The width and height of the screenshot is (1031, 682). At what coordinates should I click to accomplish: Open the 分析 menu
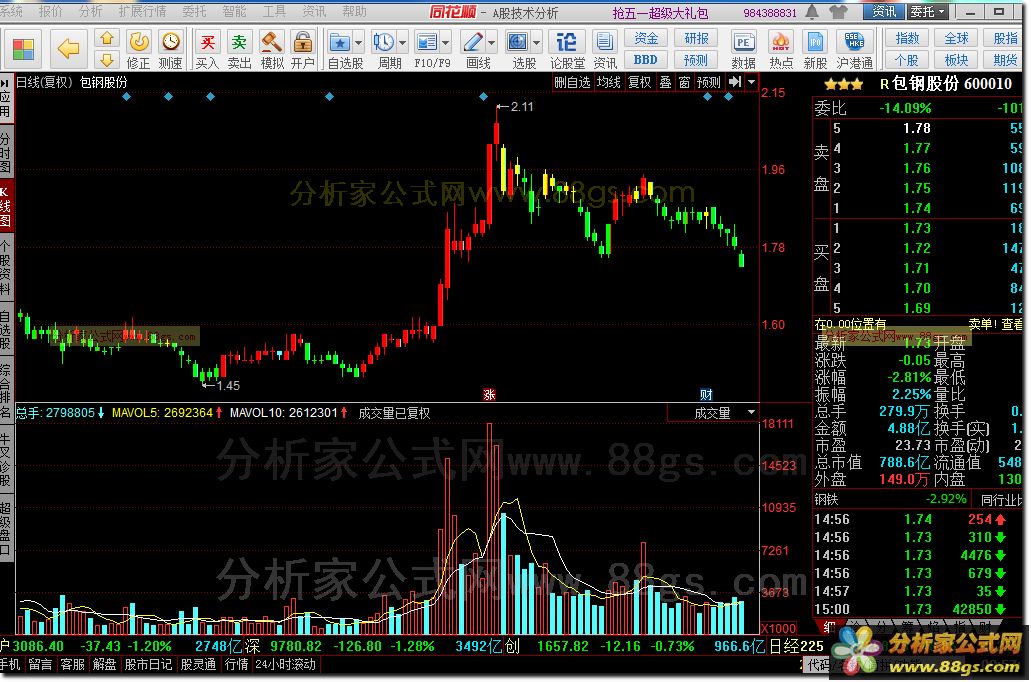tap(90, 11)
